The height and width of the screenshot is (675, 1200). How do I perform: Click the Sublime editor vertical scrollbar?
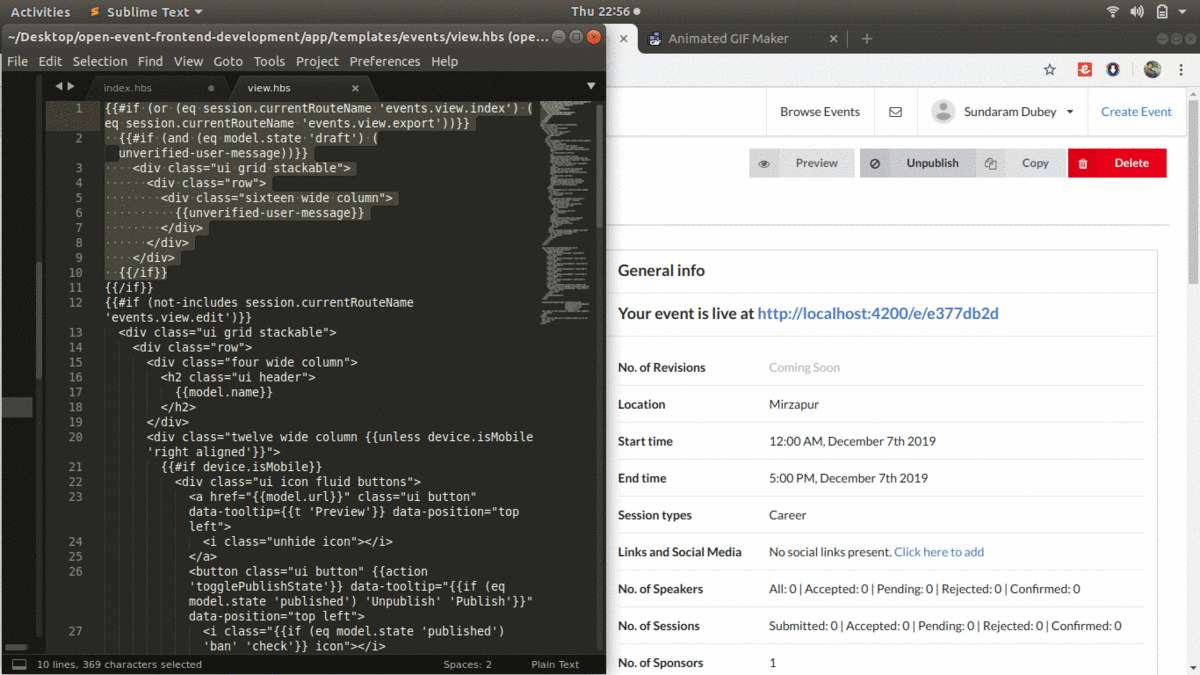pyautogui.click(x=599, y=165)
